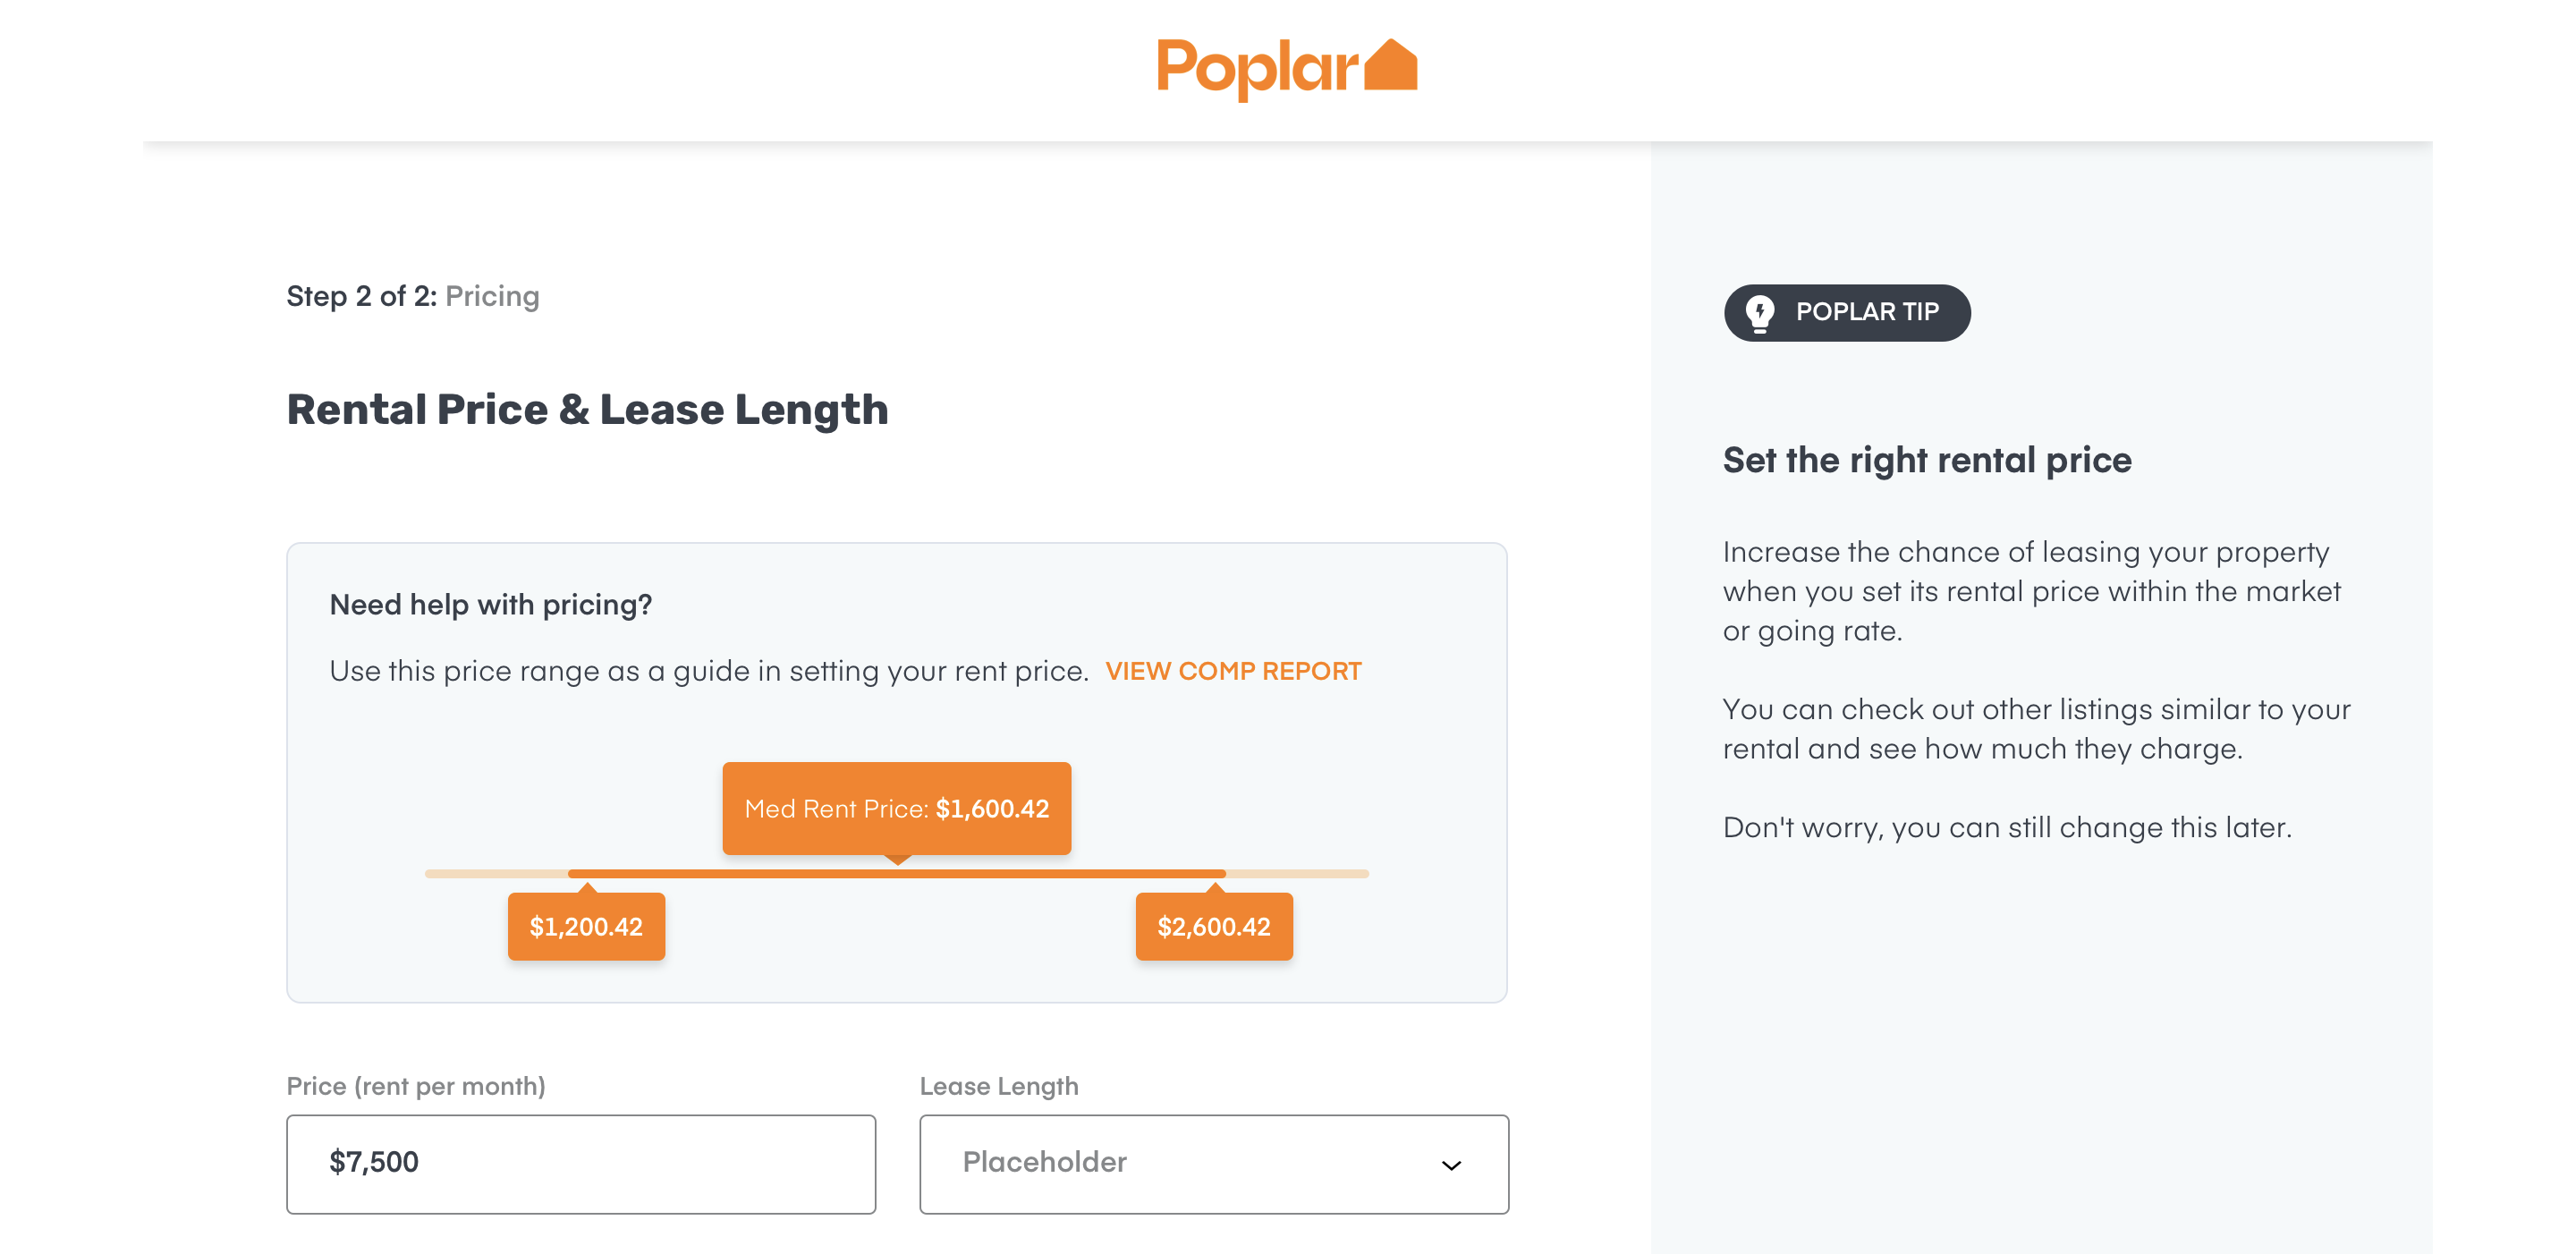
Task: Click the Poplar wordmark at top
Action: click(x=1257, y=68)
